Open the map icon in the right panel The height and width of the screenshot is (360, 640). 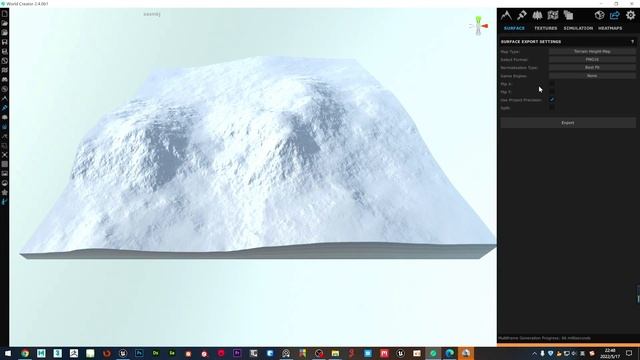(553, 16)
